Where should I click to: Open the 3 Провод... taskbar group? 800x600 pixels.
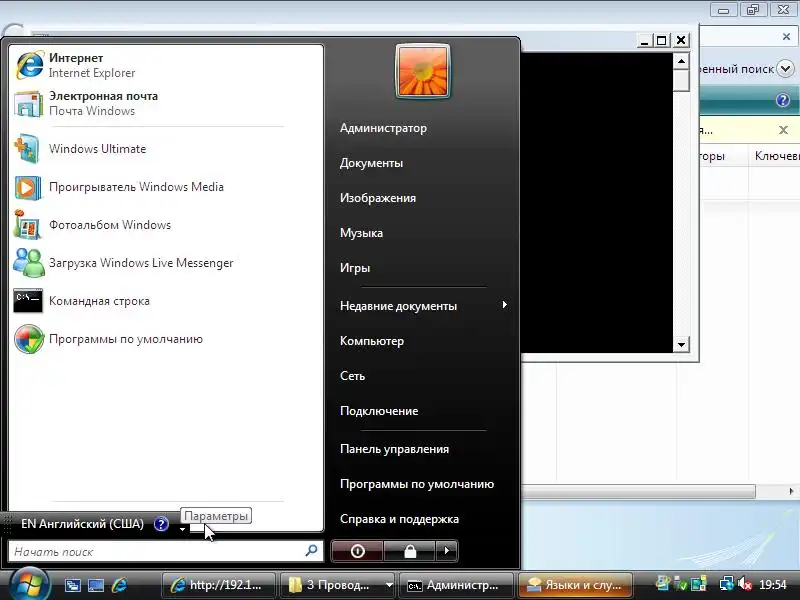click(x=332, y=585)
